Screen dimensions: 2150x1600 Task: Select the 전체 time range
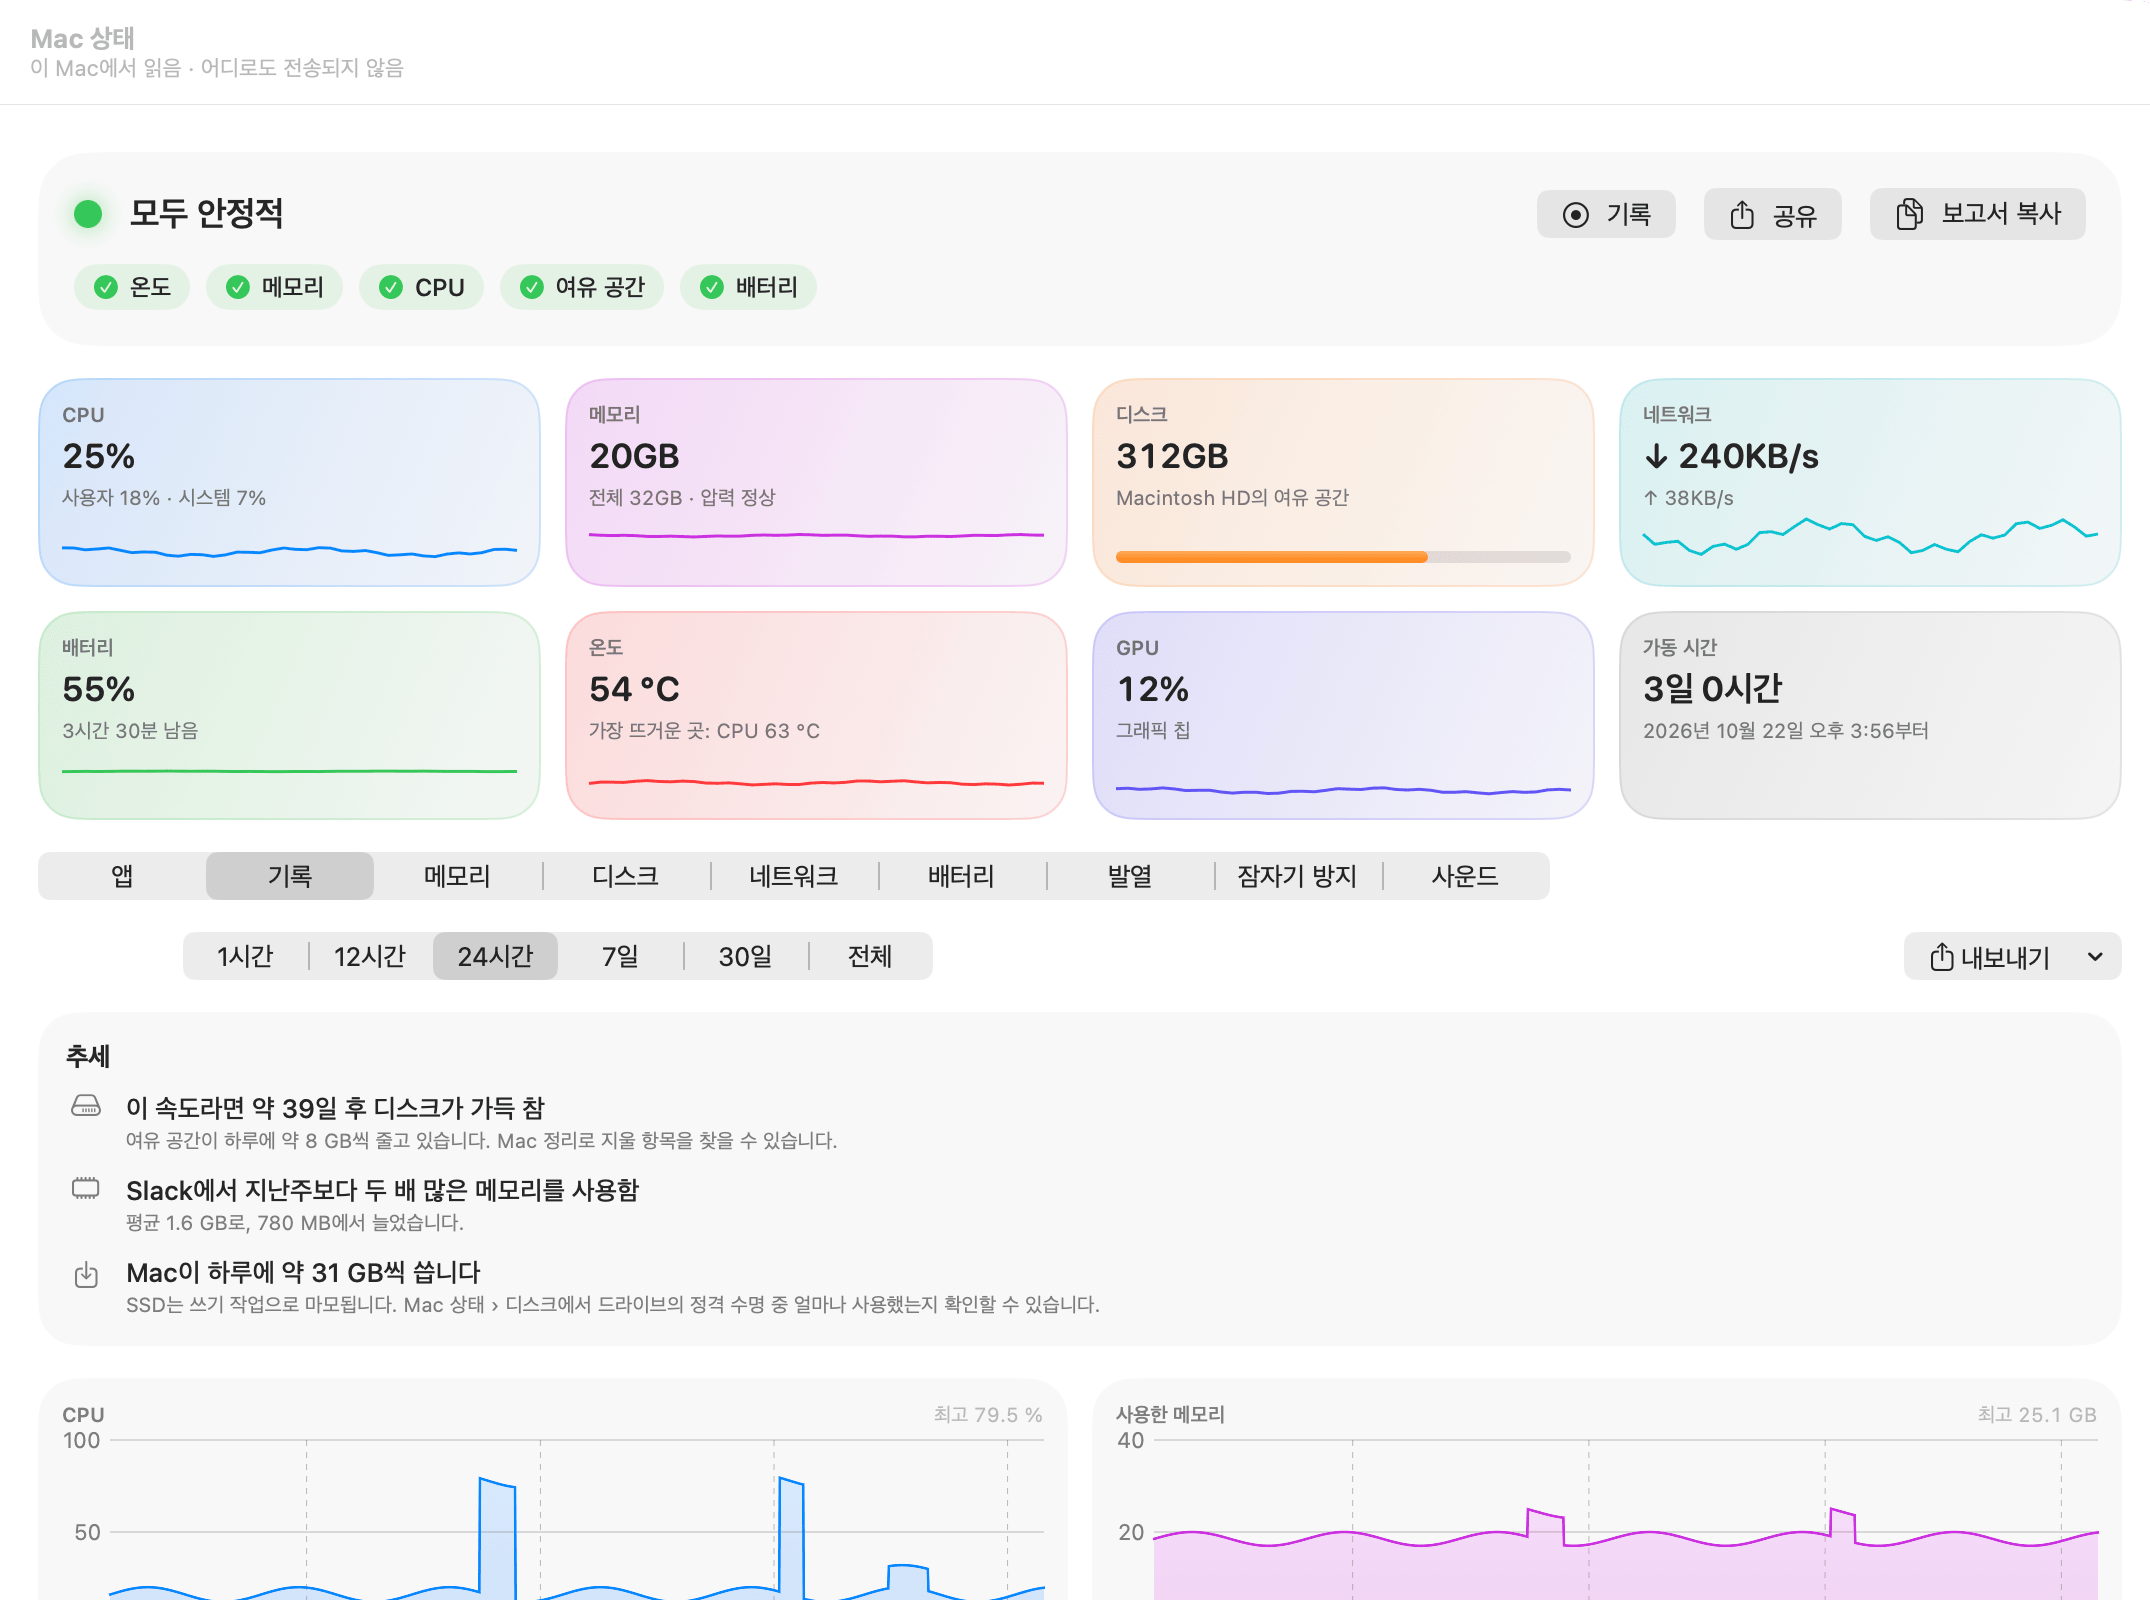coord(870,956)
